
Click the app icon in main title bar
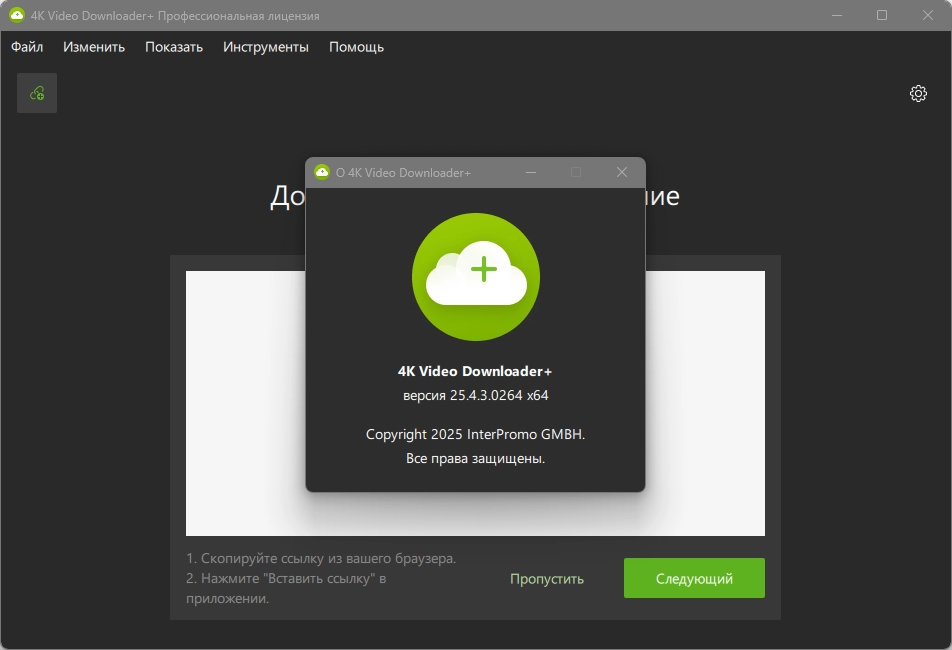click(17, 15)
